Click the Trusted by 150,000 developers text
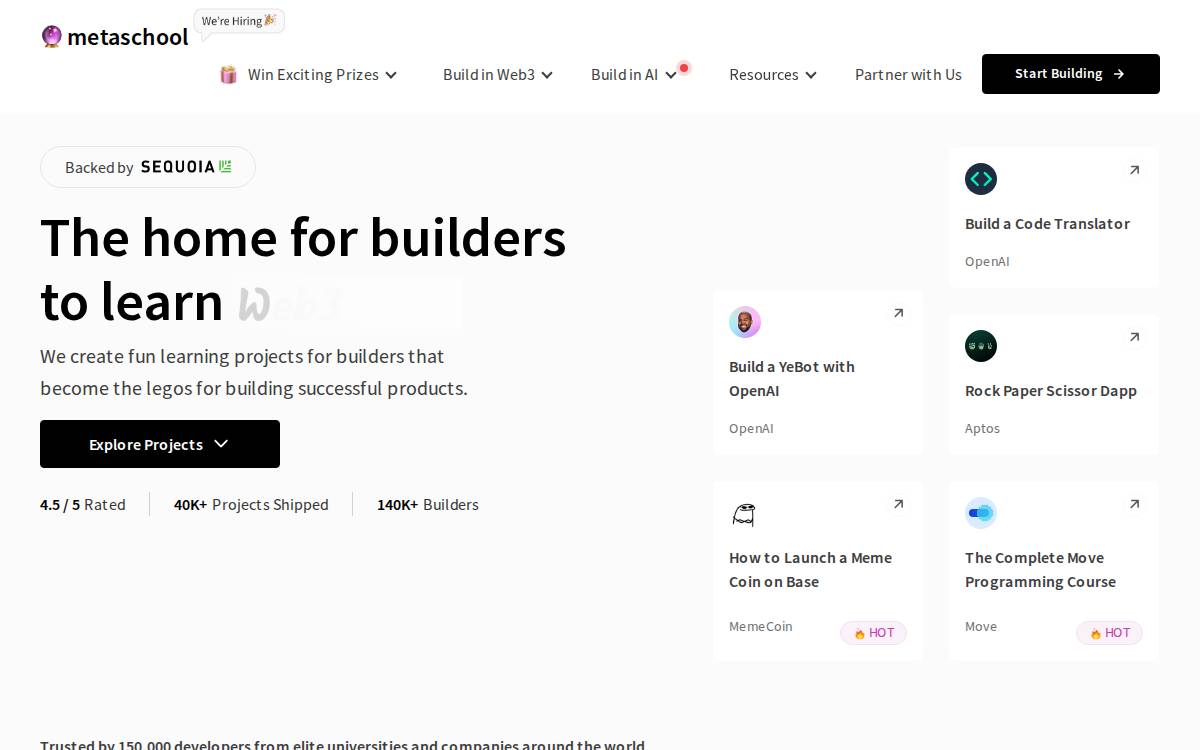 (x=342, y=744)
